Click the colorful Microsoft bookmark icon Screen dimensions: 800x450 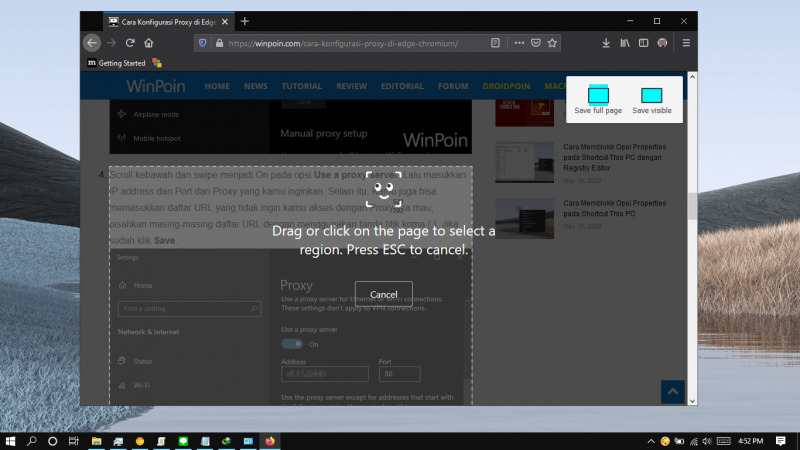(157, 63)
